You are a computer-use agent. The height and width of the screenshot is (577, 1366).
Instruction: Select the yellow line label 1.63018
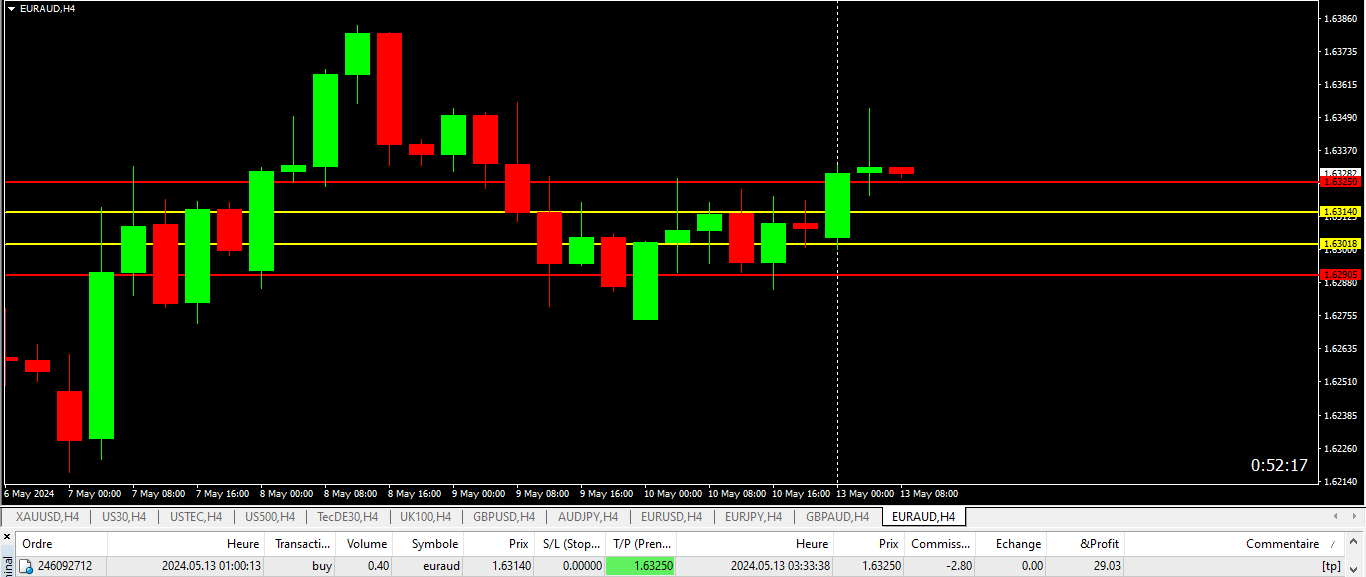[1340, 244]
